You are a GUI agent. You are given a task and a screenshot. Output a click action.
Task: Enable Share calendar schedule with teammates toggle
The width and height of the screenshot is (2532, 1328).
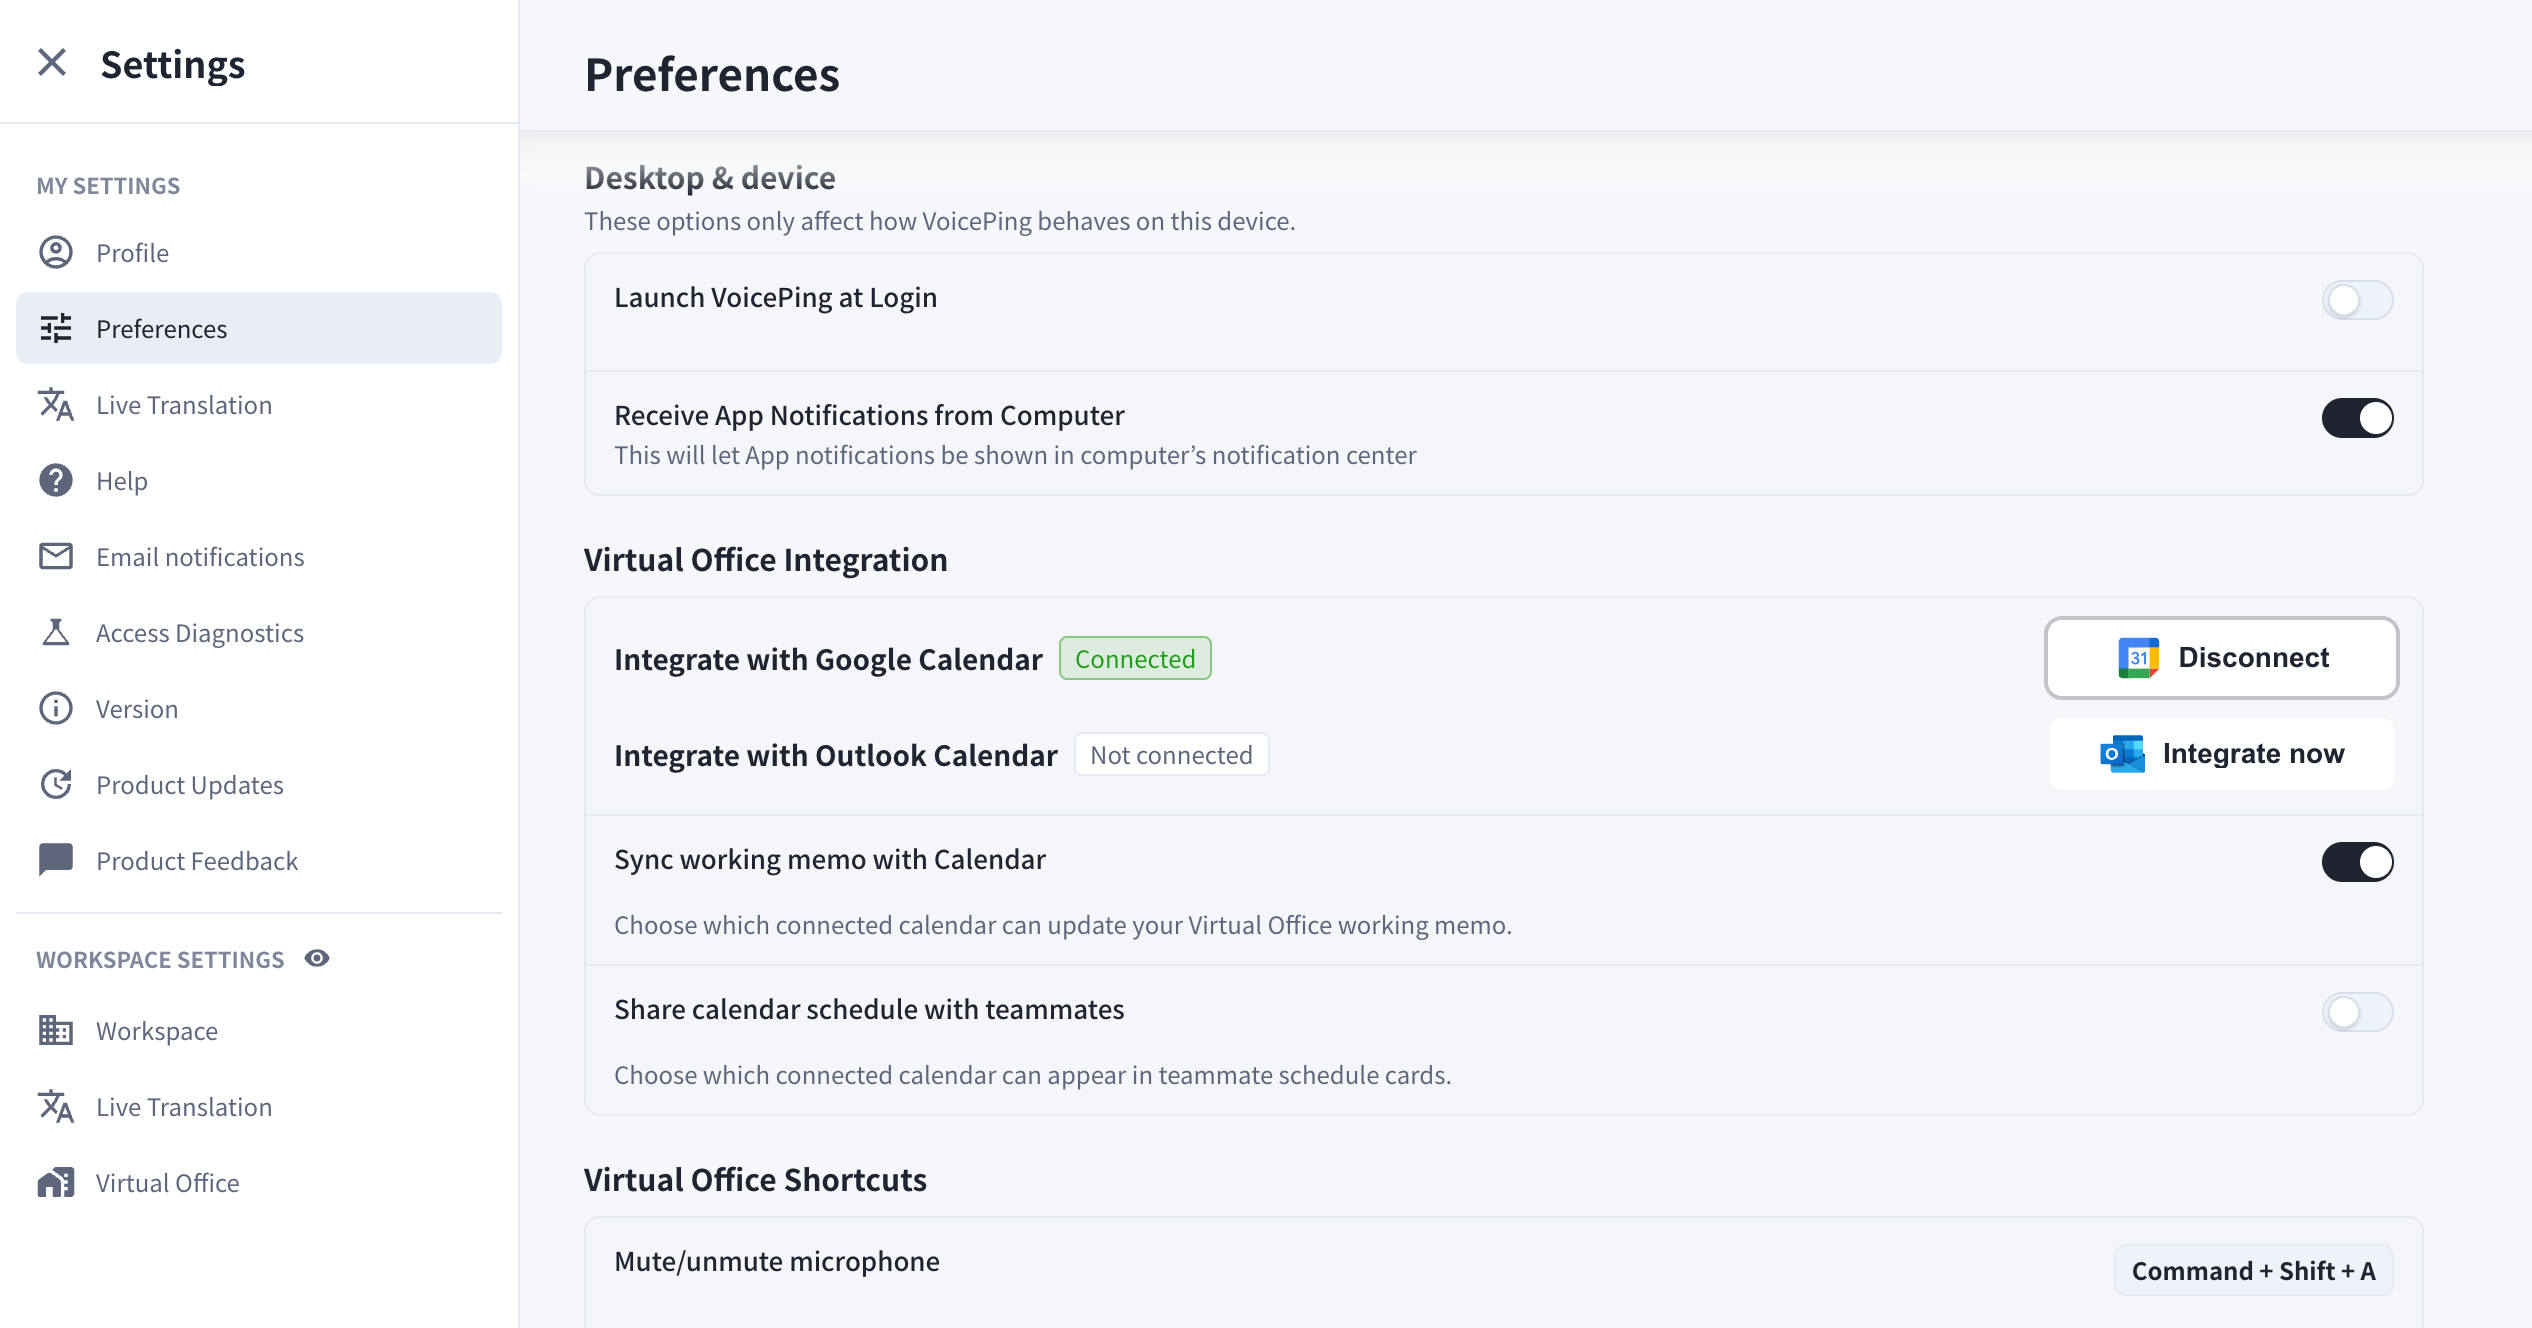point(2357,1012)
